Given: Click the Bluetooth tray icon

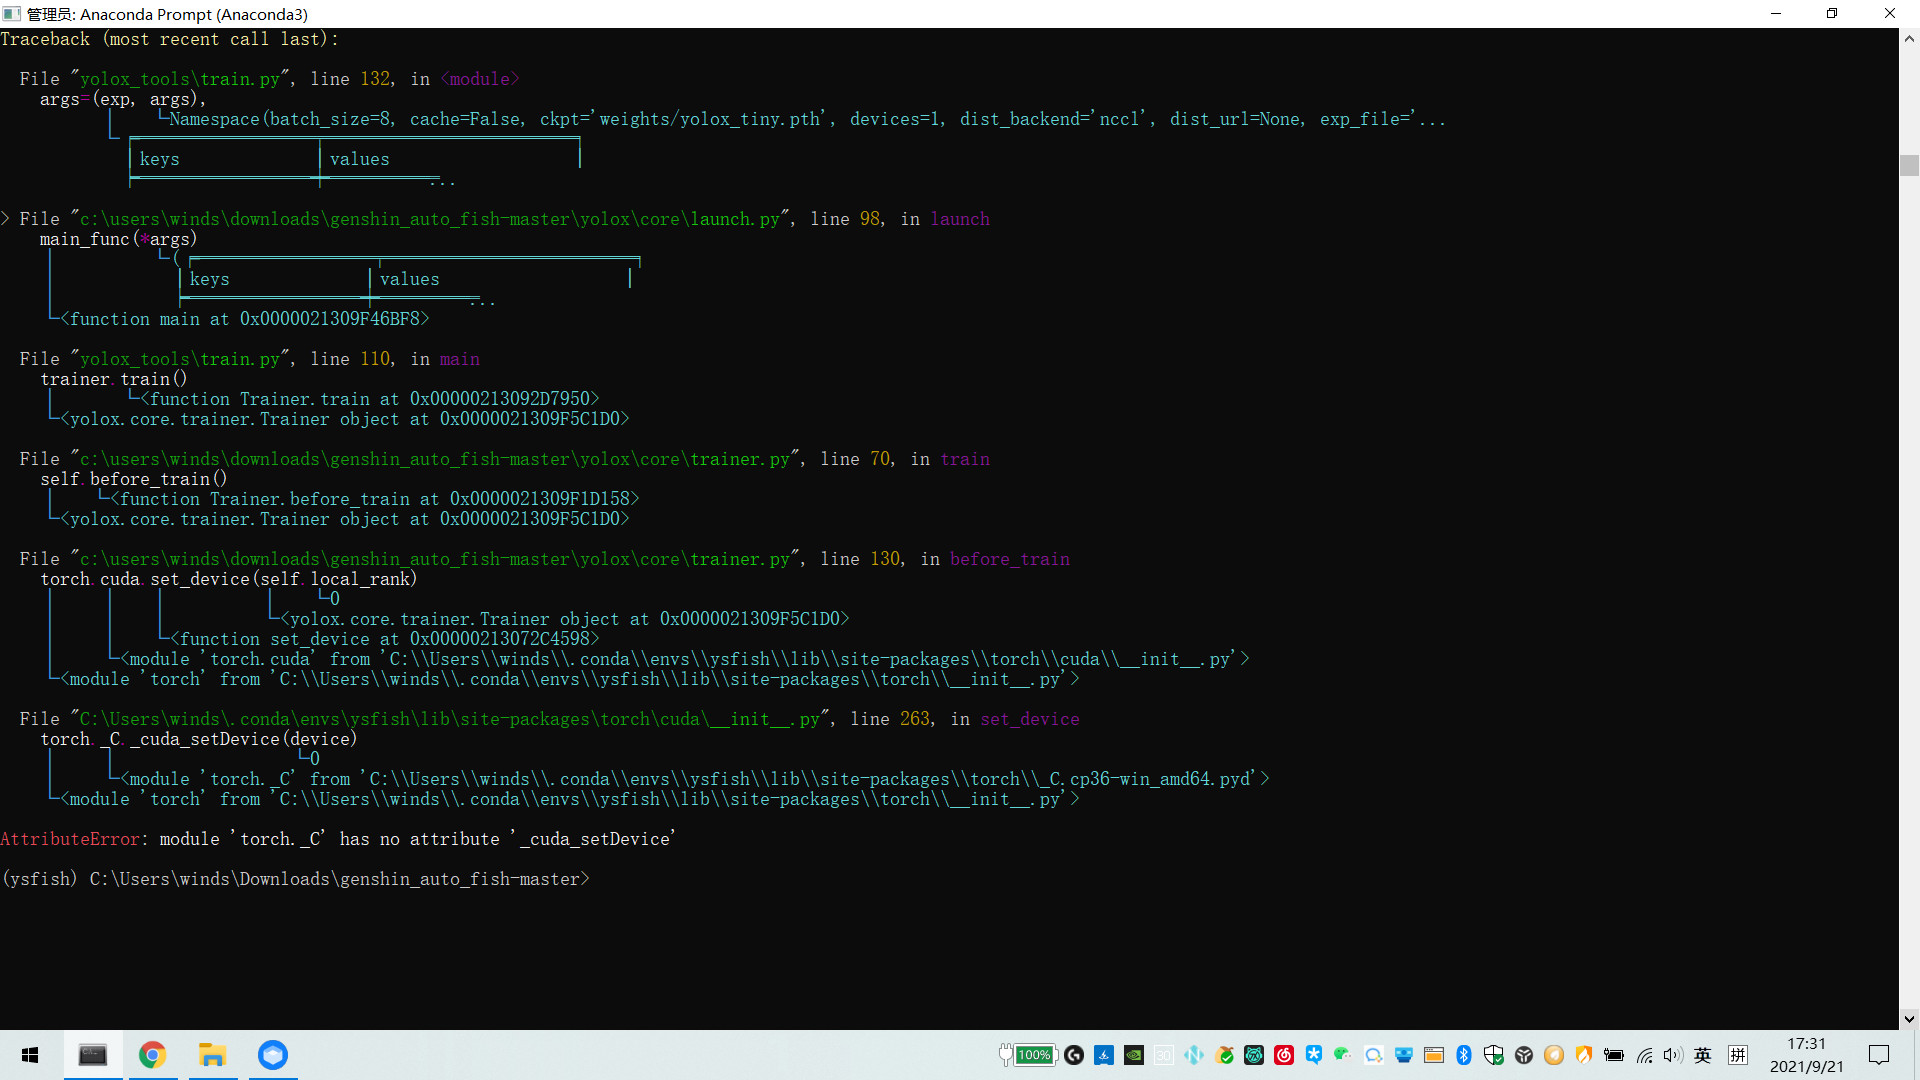Looking at the screenshot, I should click(x=1464, y=1055).
